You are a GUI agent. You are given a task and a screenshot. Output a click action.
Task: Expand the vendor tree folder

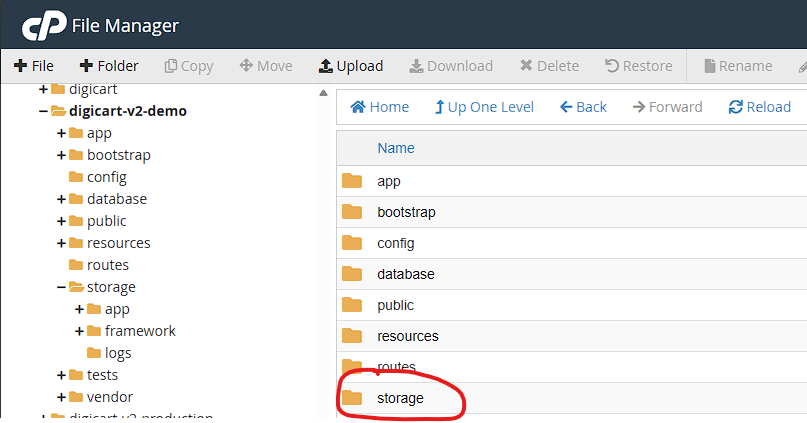(61, 397)
